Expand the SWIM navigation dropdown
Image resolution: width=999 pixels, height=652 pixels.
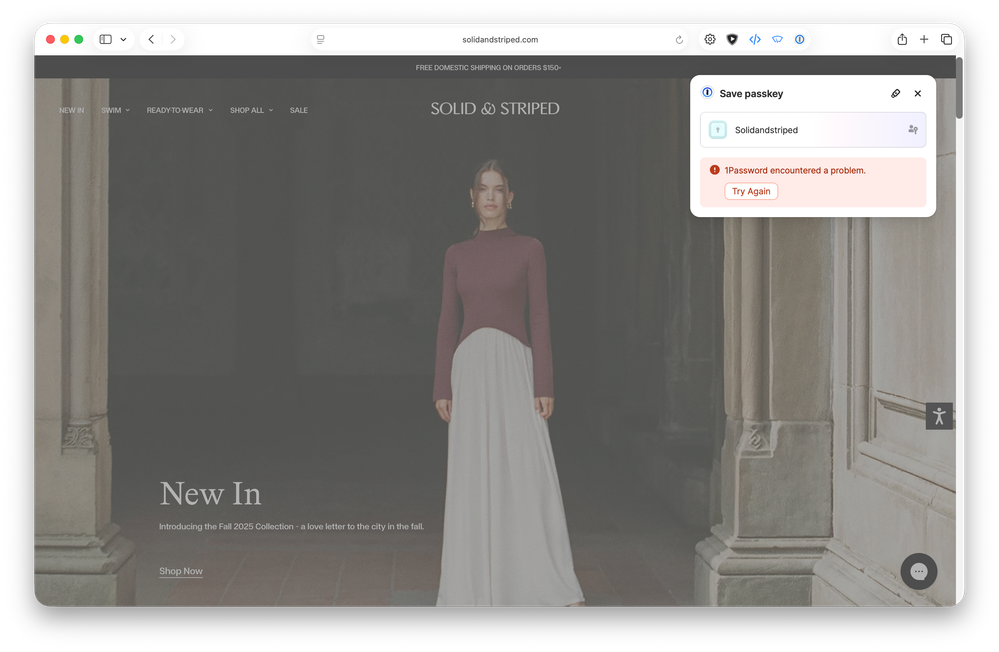[115, 110]
